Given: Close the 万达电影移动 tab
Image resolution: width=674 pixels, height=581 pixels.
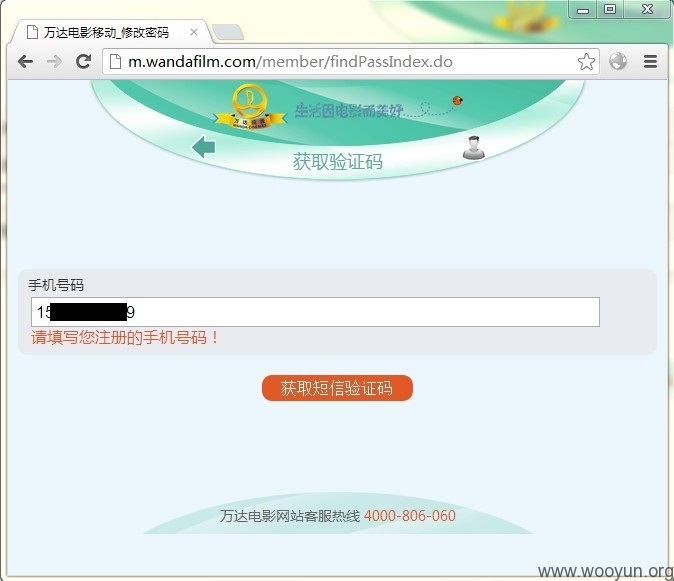Looking at the screenshot, I should [x=194, y=32].
